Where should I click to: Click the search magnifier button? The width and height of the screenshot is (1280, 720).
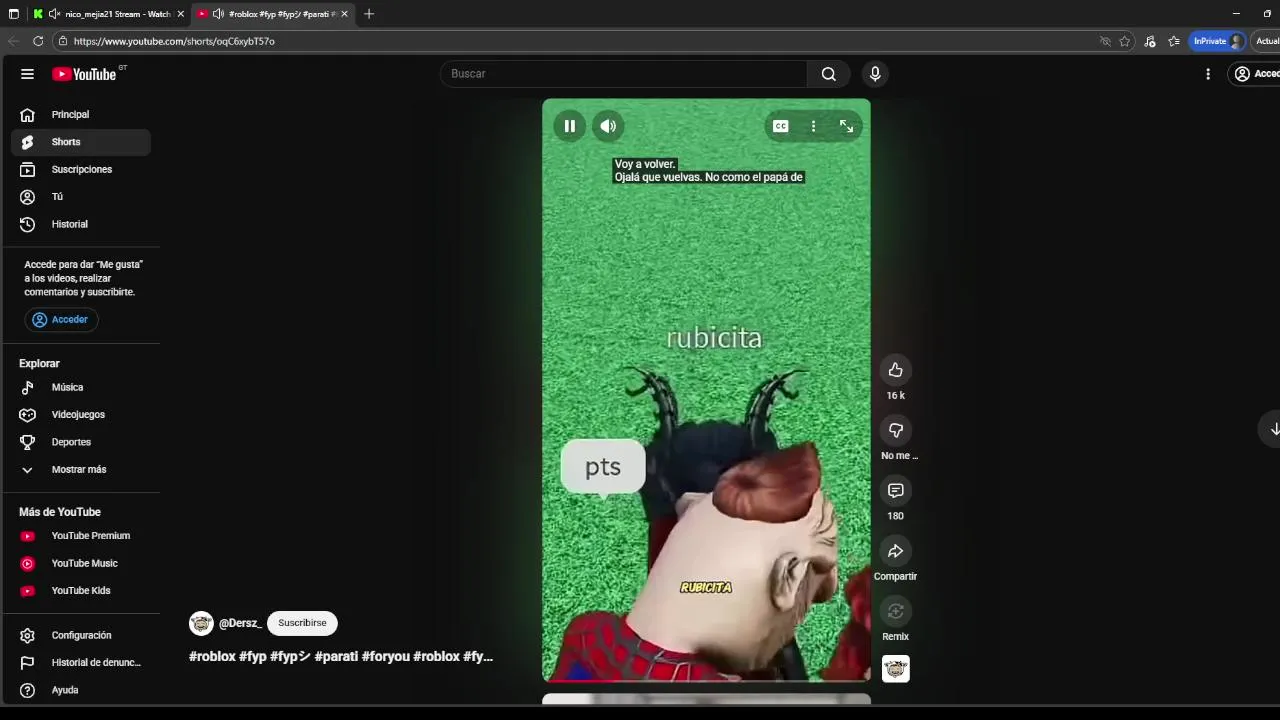[x=828, y=74]
